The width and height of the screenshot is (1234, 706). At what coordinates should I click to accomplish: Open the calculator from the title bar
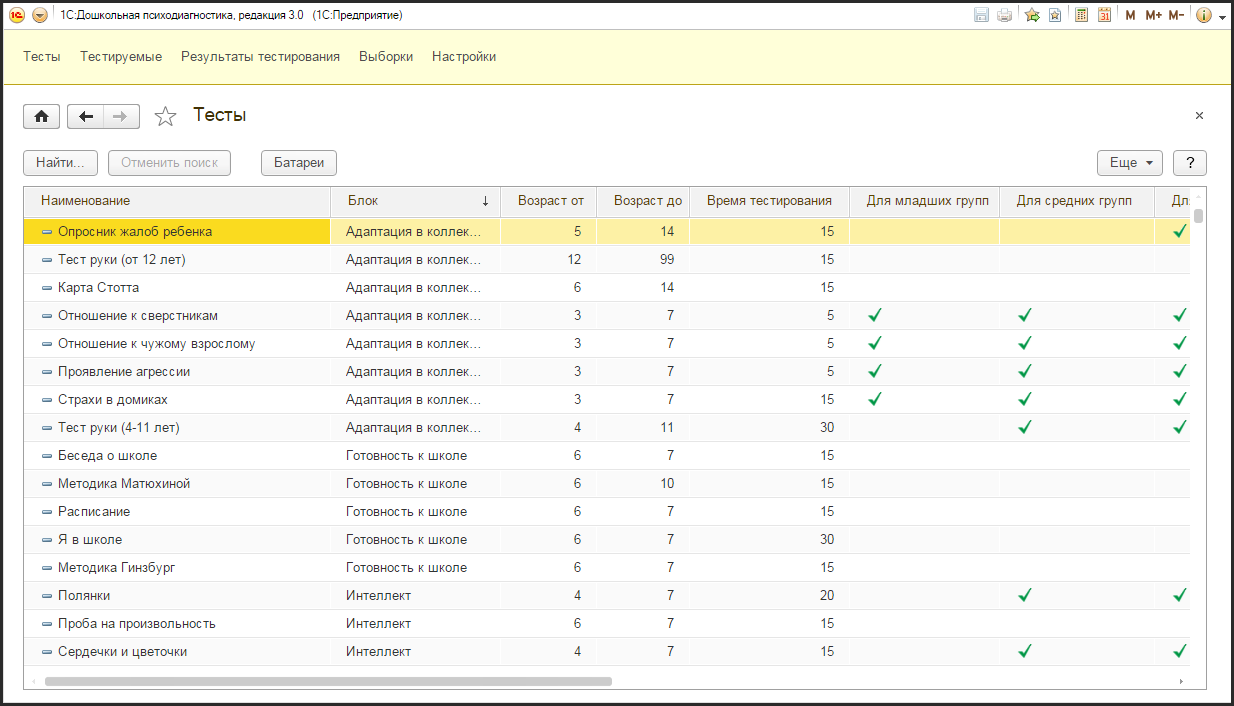tap(1081, 15)
